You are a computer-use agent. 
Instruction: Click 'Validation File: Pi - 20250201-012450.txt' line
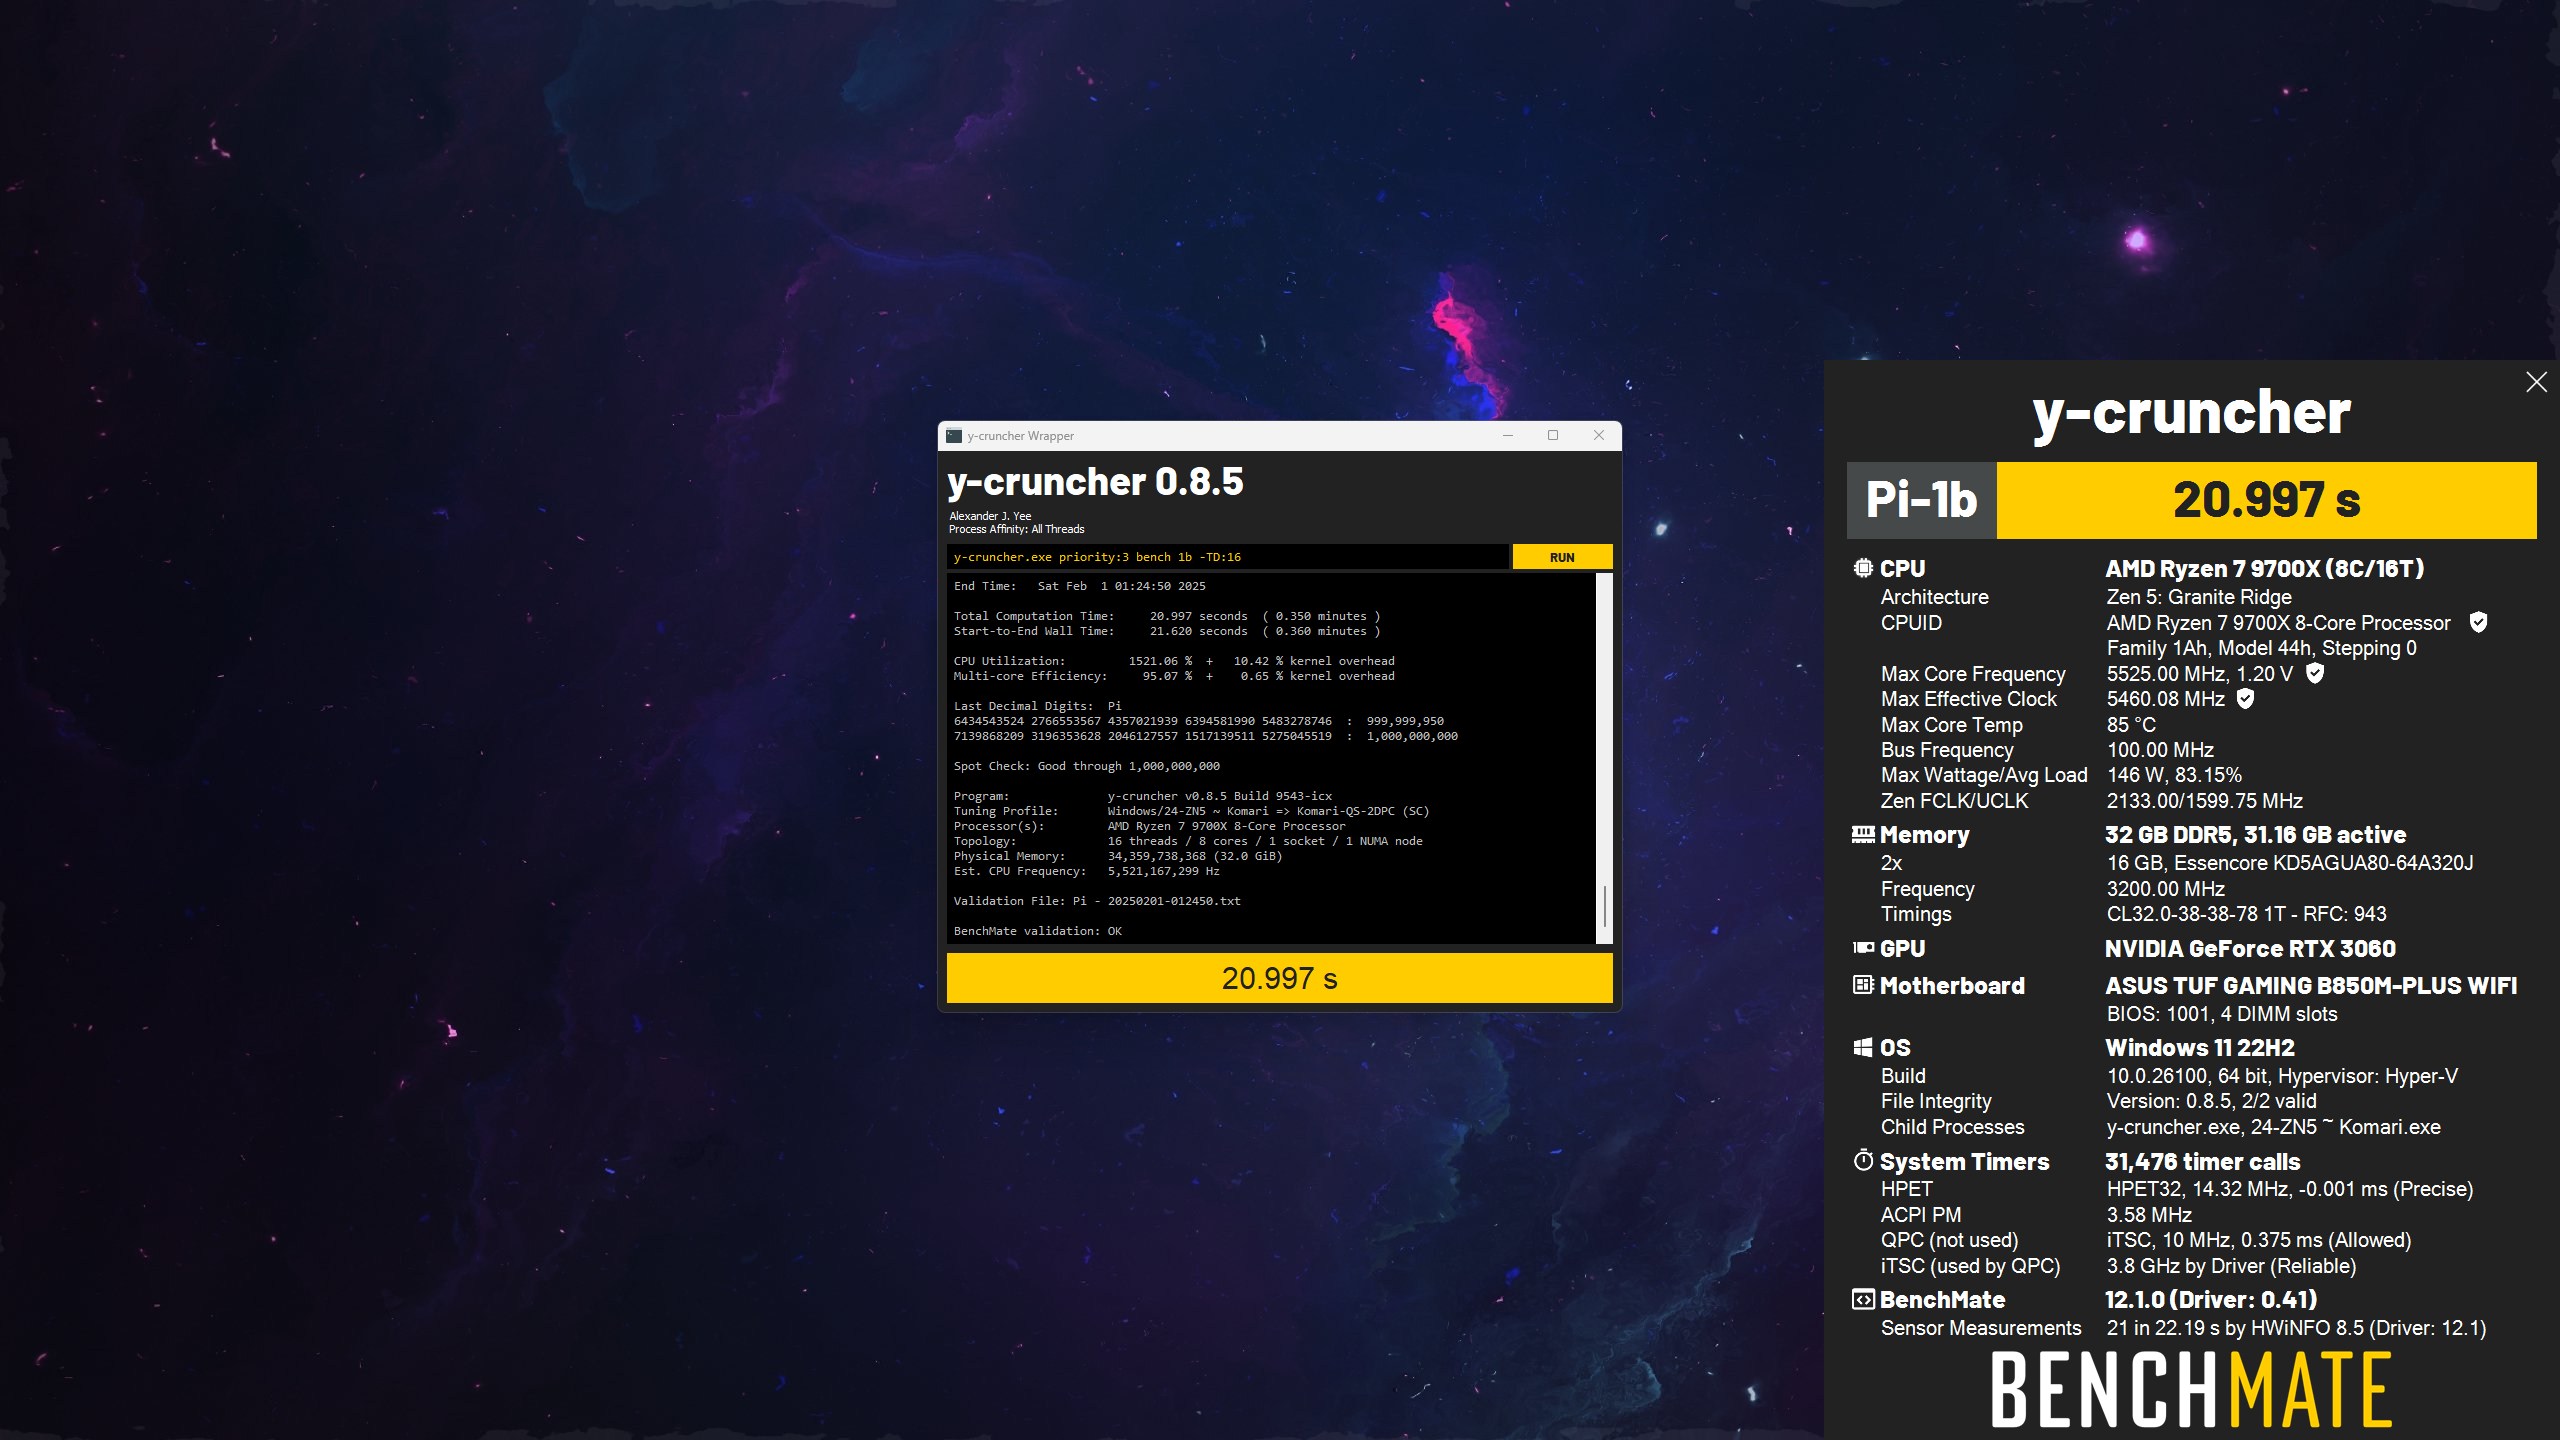tap(1096, 901)
